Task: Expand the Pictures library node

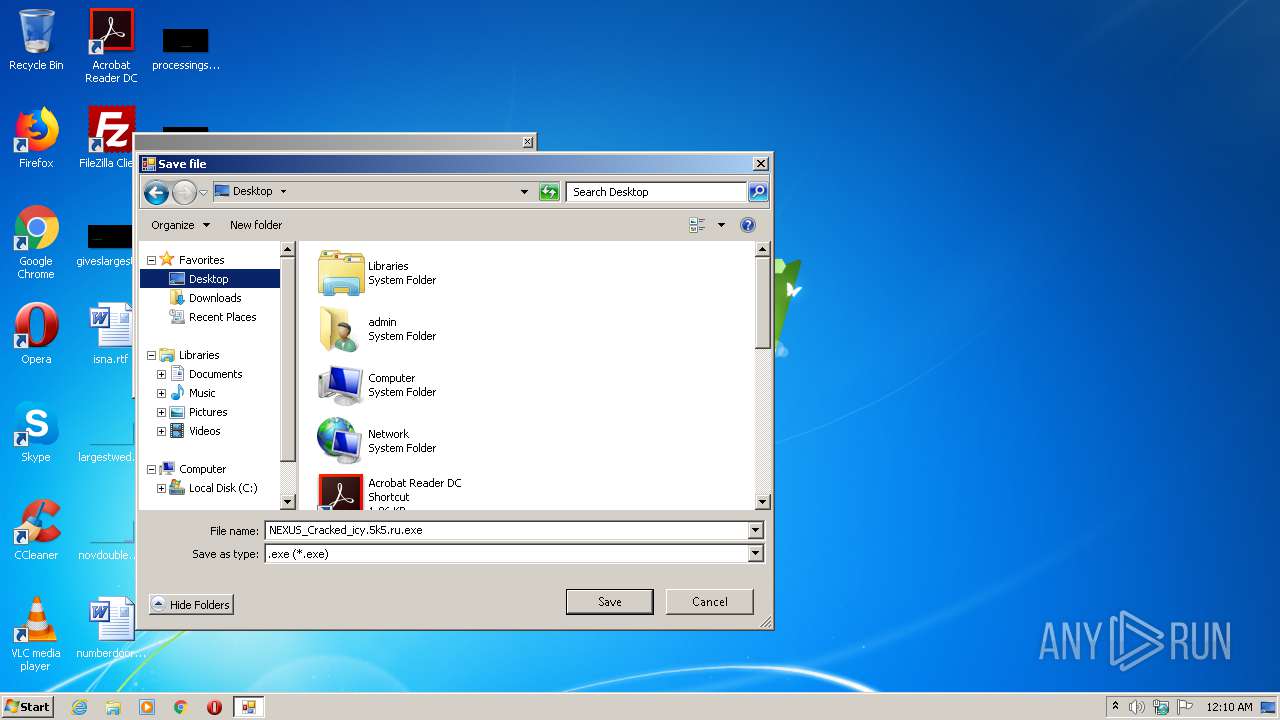Action: click(x=161, y=412)
